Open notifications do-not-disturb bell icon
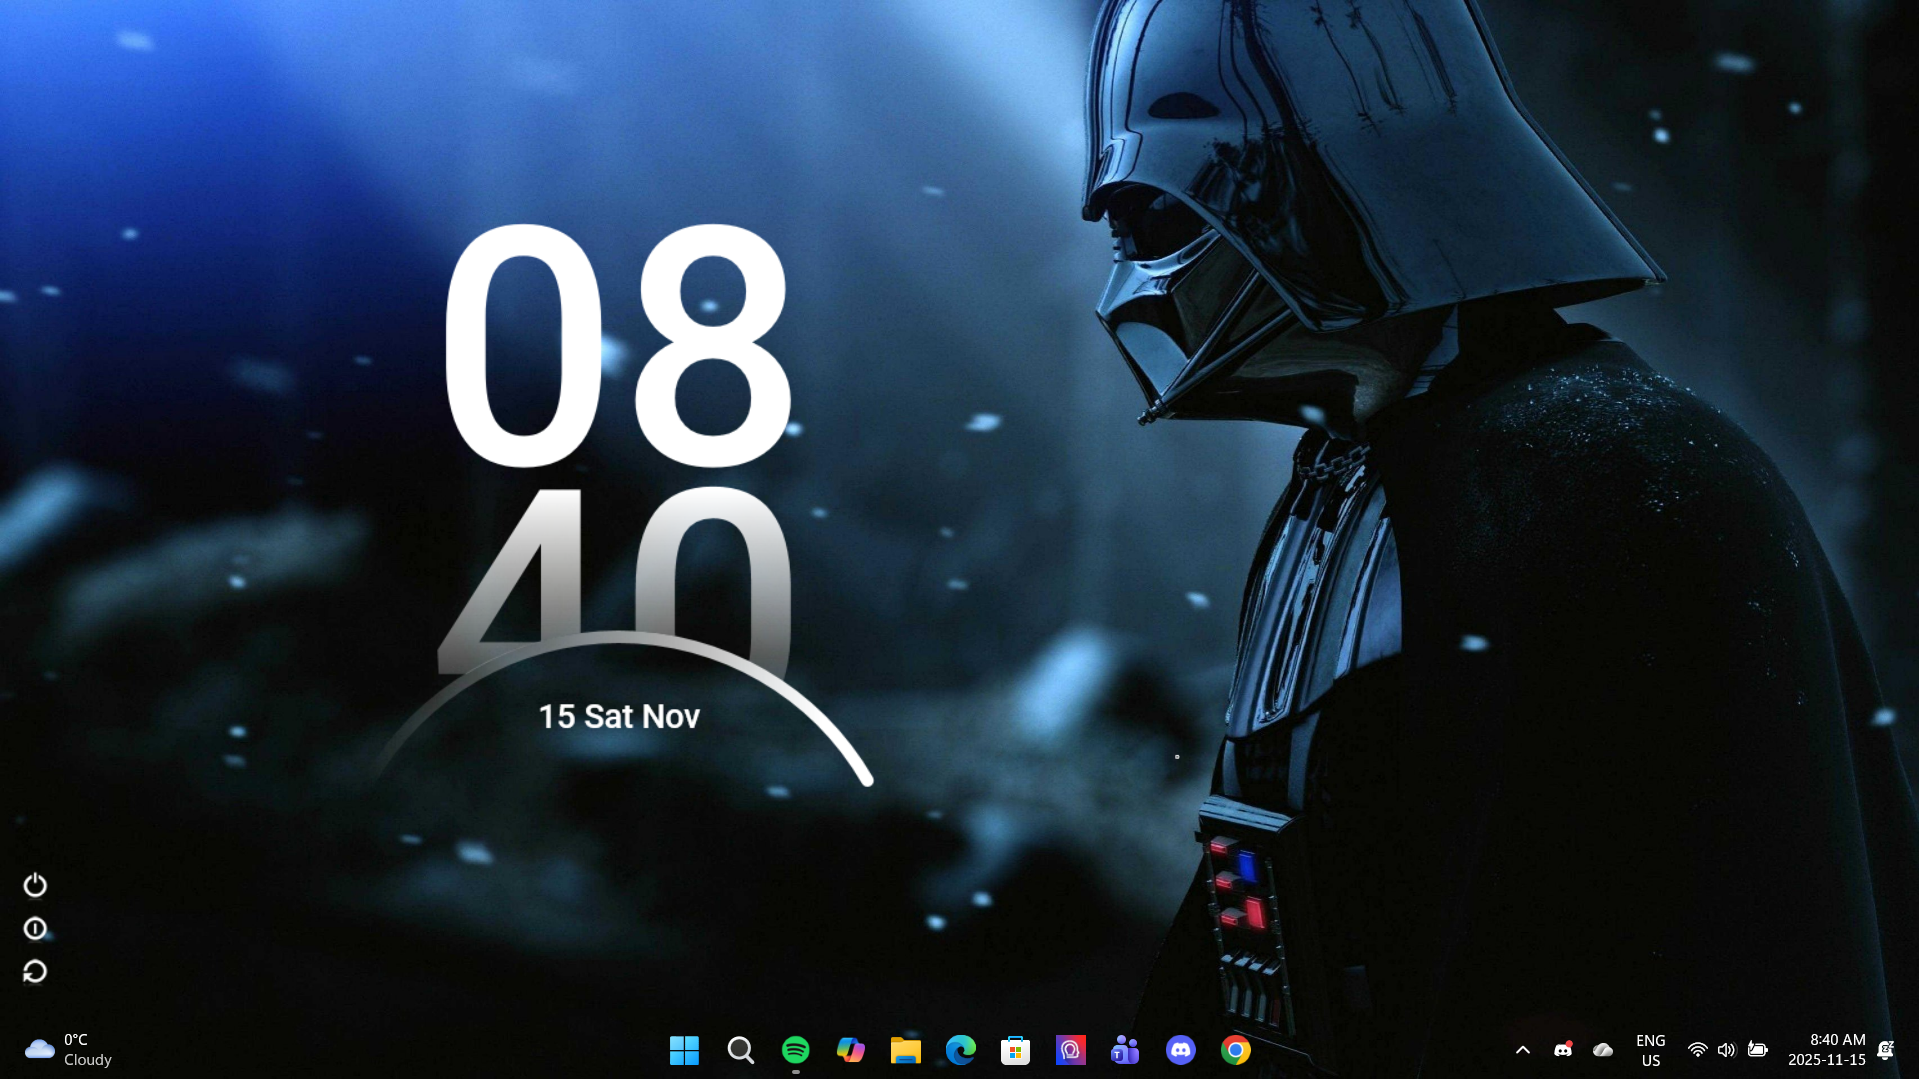 pyautogui.click(x=1885, y=1050)
